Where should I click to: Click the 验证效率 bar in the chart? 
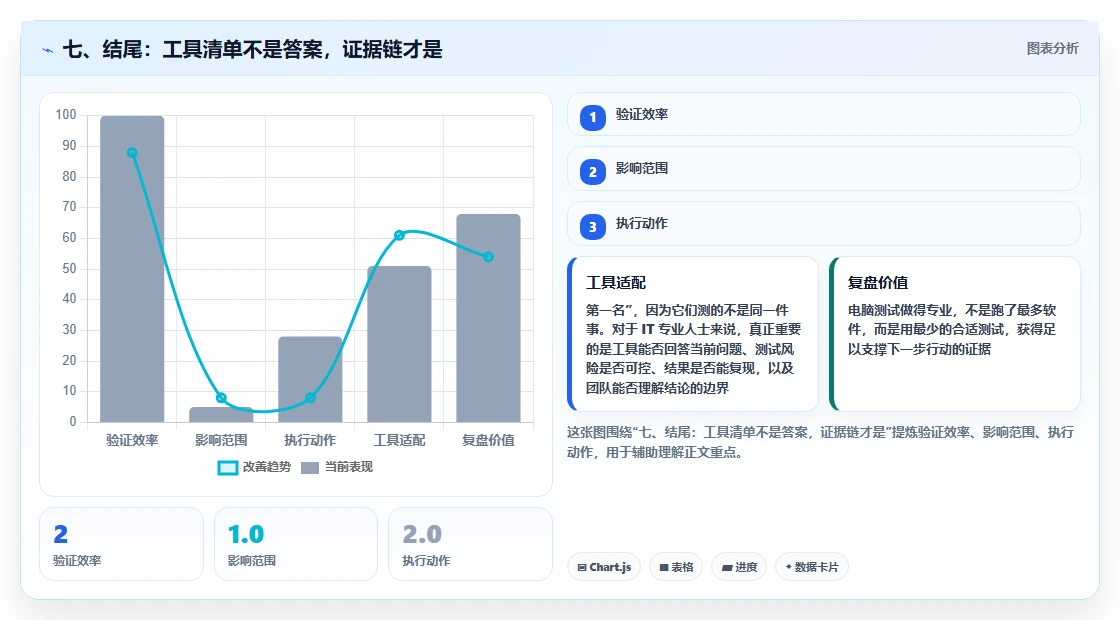pyautogui.click(x=132, y=269)
